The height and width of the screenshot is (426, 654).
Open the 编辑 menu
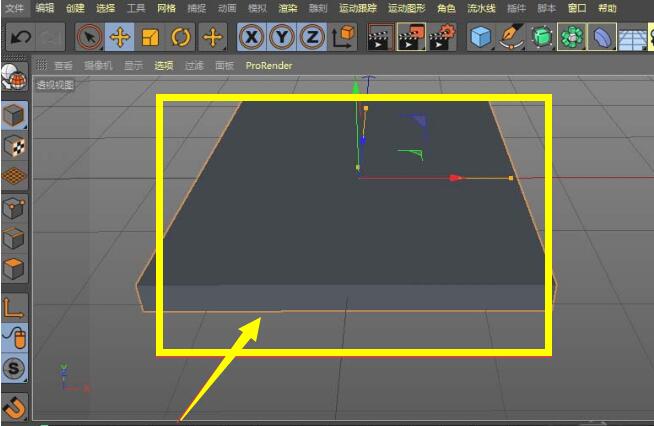pos(45,8)
